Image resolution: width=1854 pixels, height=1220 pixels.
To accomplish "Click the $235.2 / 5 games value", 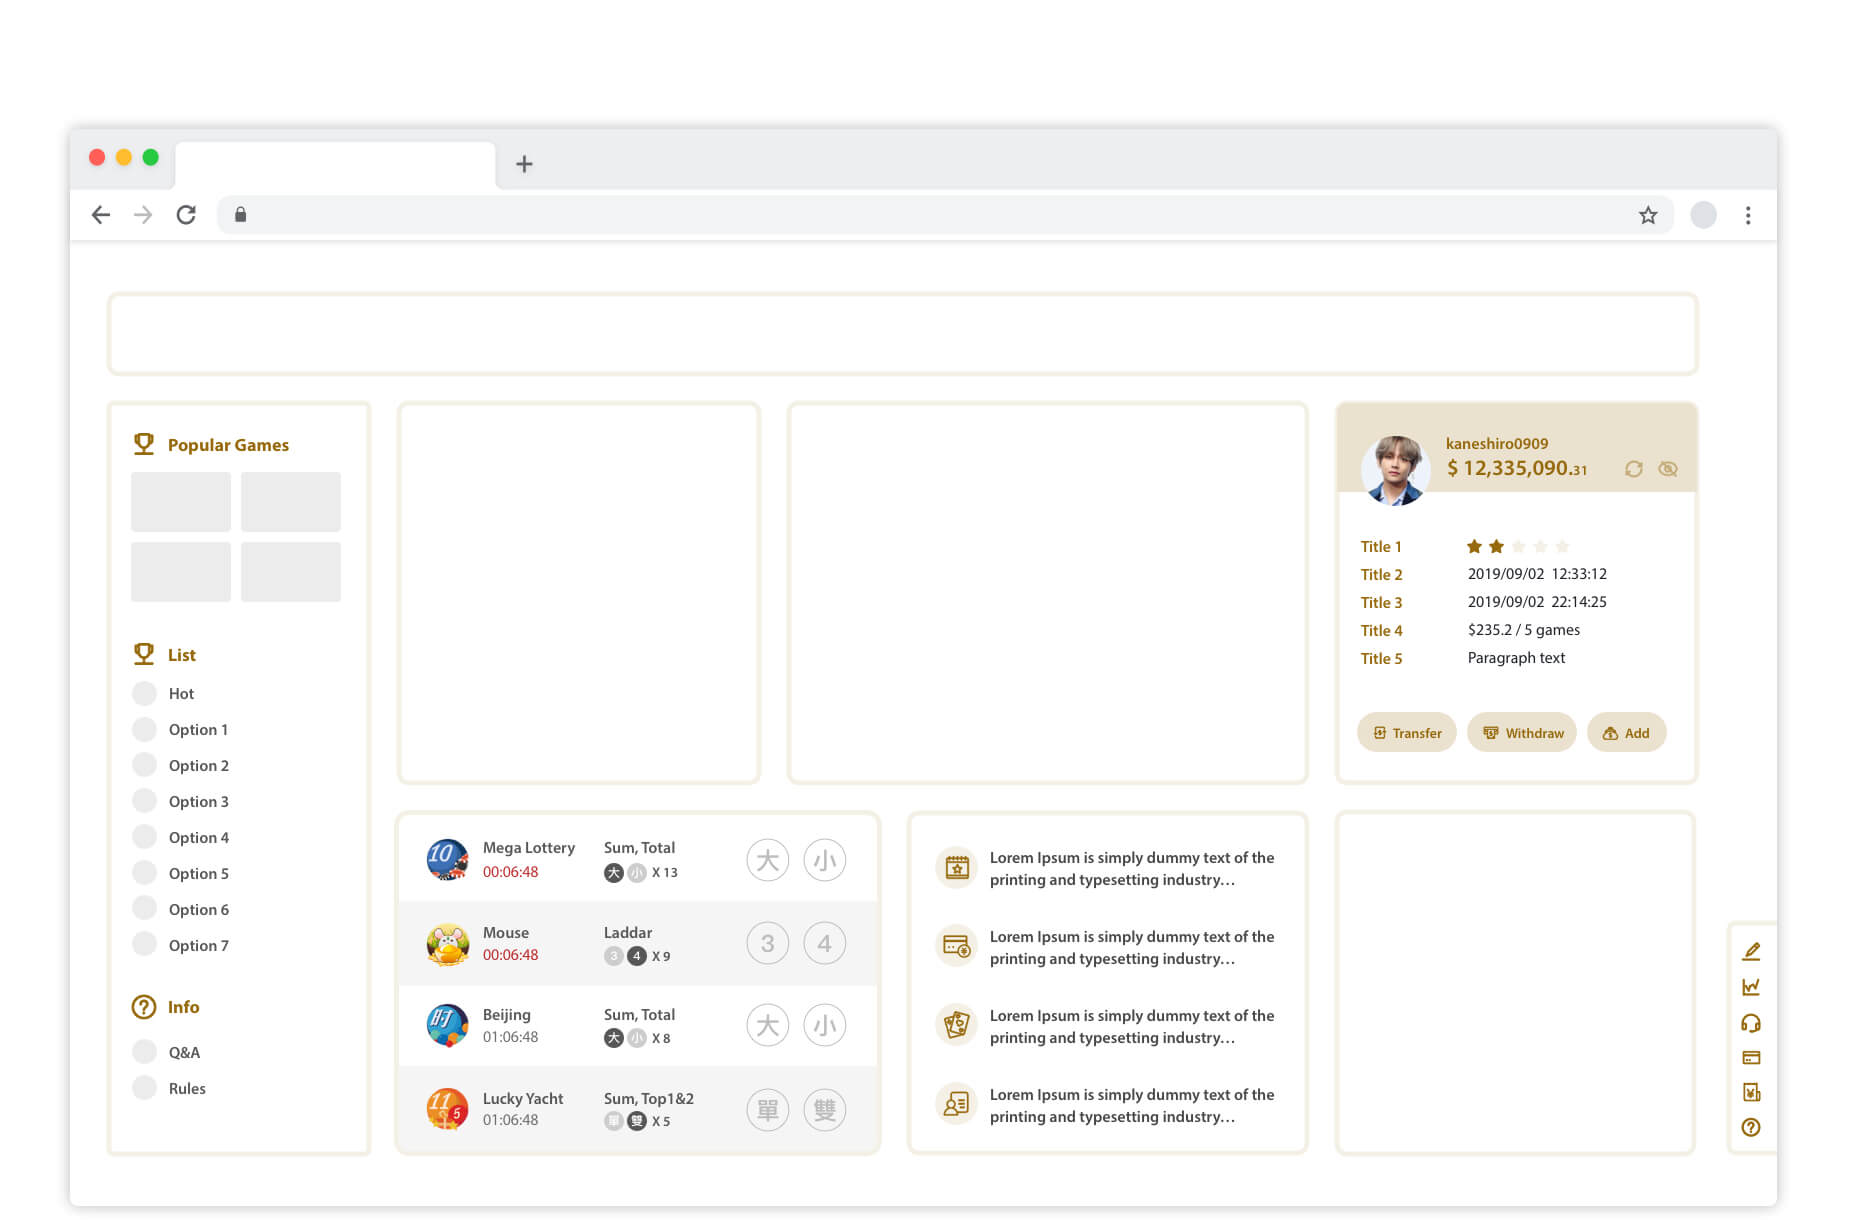I will 1524,630.
